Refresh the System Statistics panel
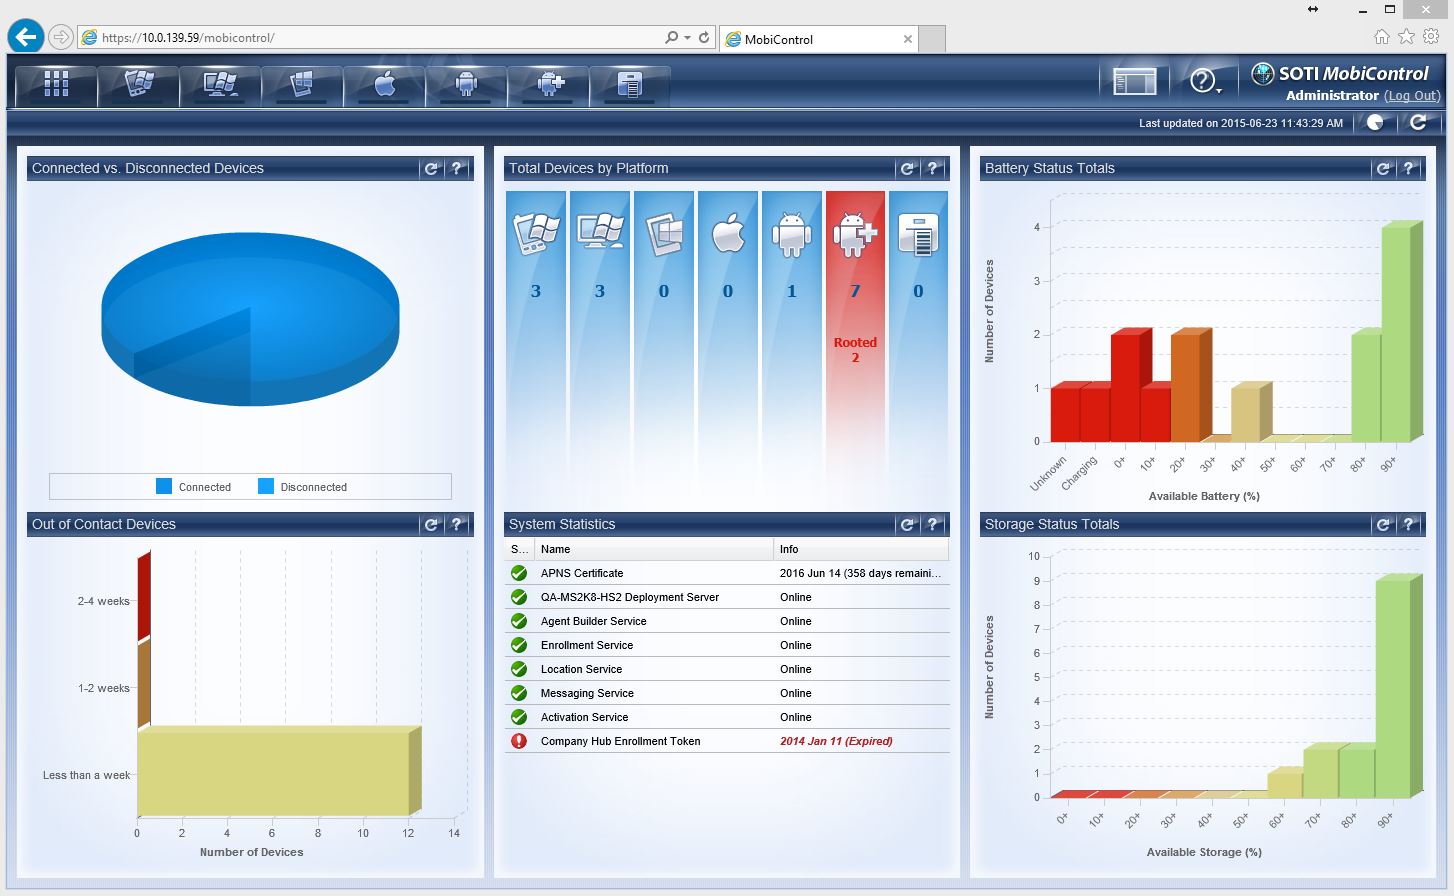This screenshot has width=1454, height=896. point(907,525)
